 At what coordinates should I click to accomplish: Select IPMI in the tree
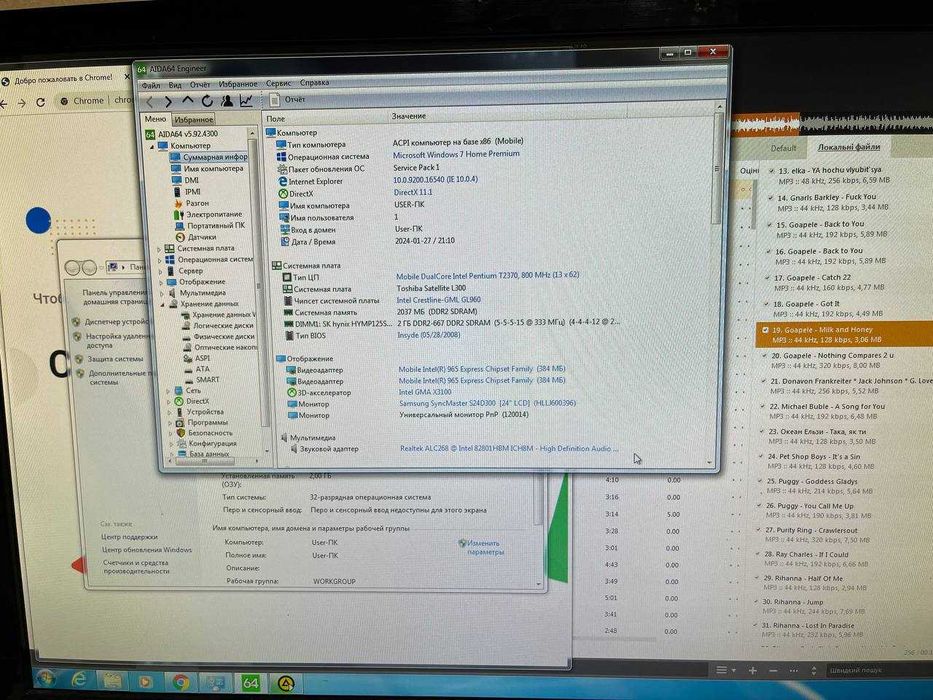pos(187,192)
